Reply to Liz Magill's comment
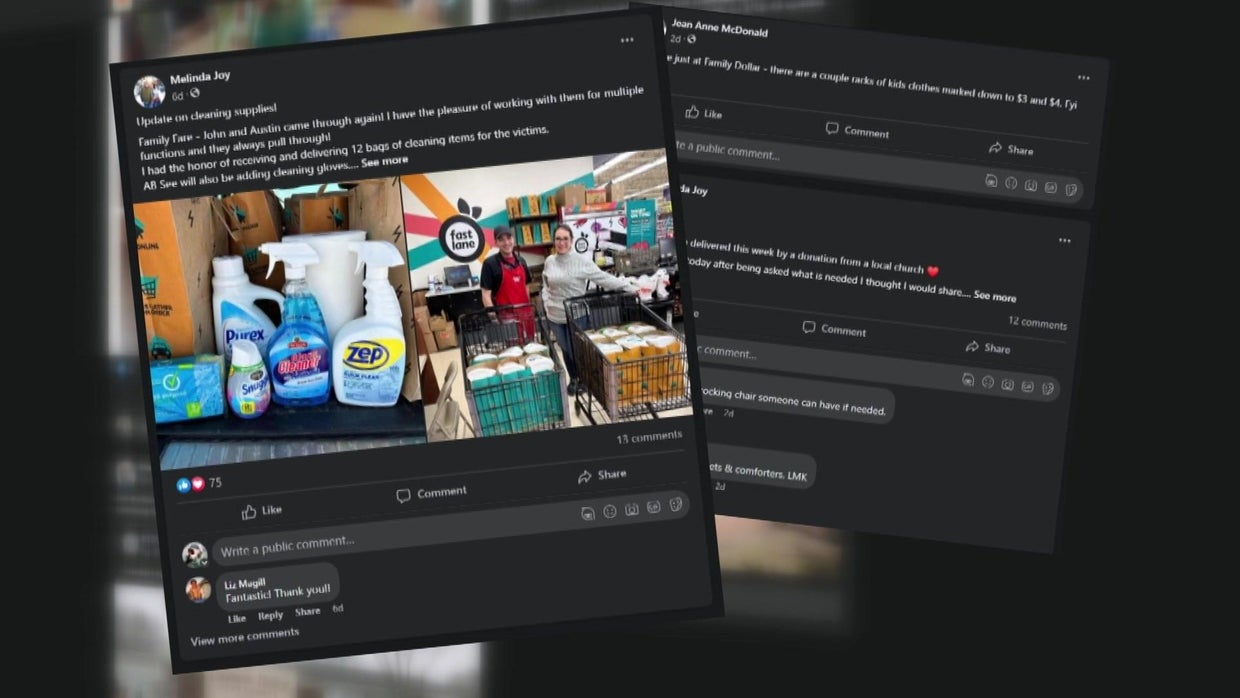Screen dimensions: 1240x698 270,615
